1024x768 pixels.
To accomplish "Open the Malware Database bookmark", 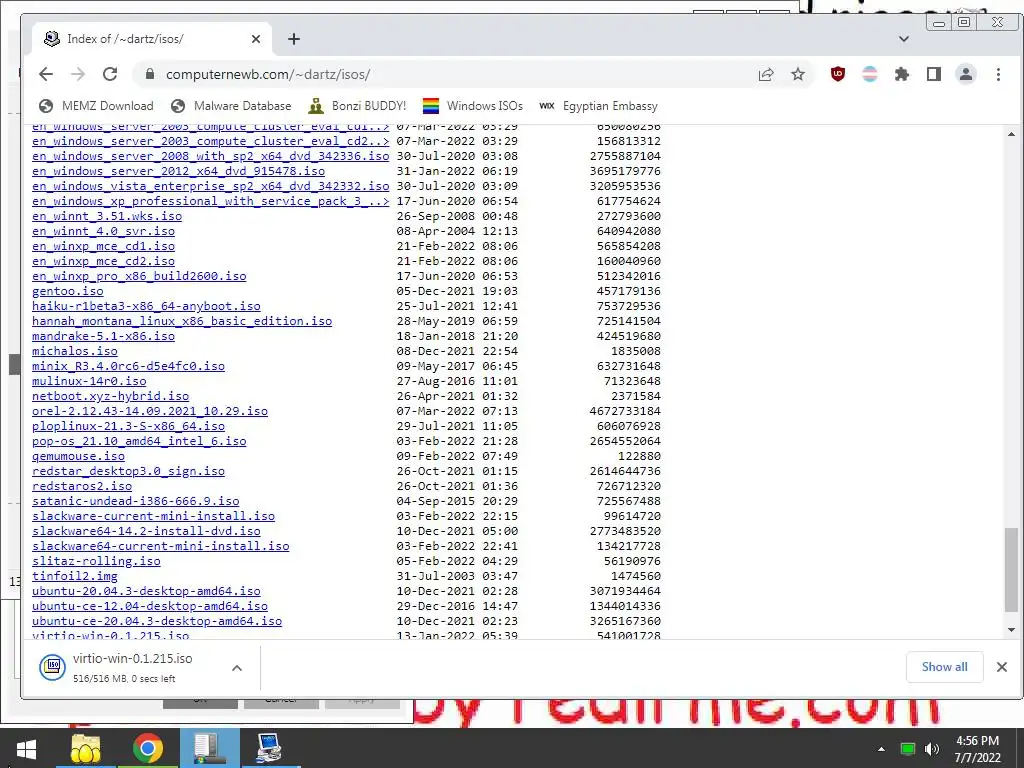I will click(x=231, y=106).
